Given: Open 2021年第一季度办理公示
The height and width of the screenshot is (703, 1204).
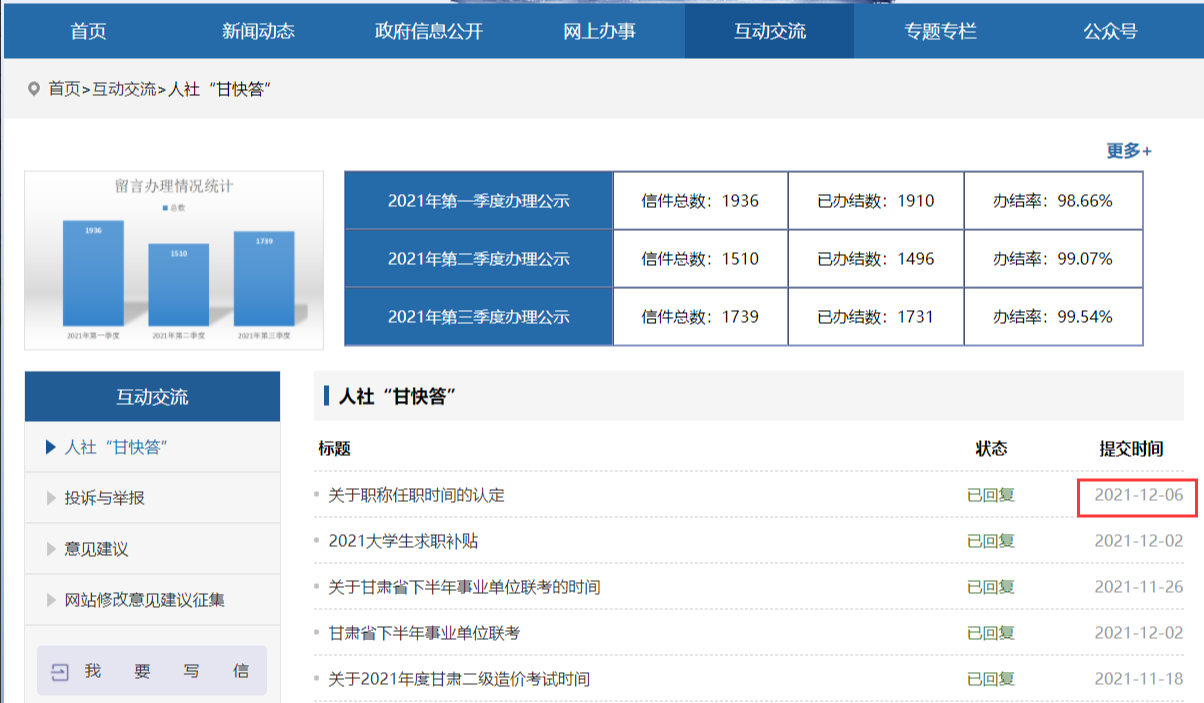Looking at the screenshot, I should tap(478, 201).
